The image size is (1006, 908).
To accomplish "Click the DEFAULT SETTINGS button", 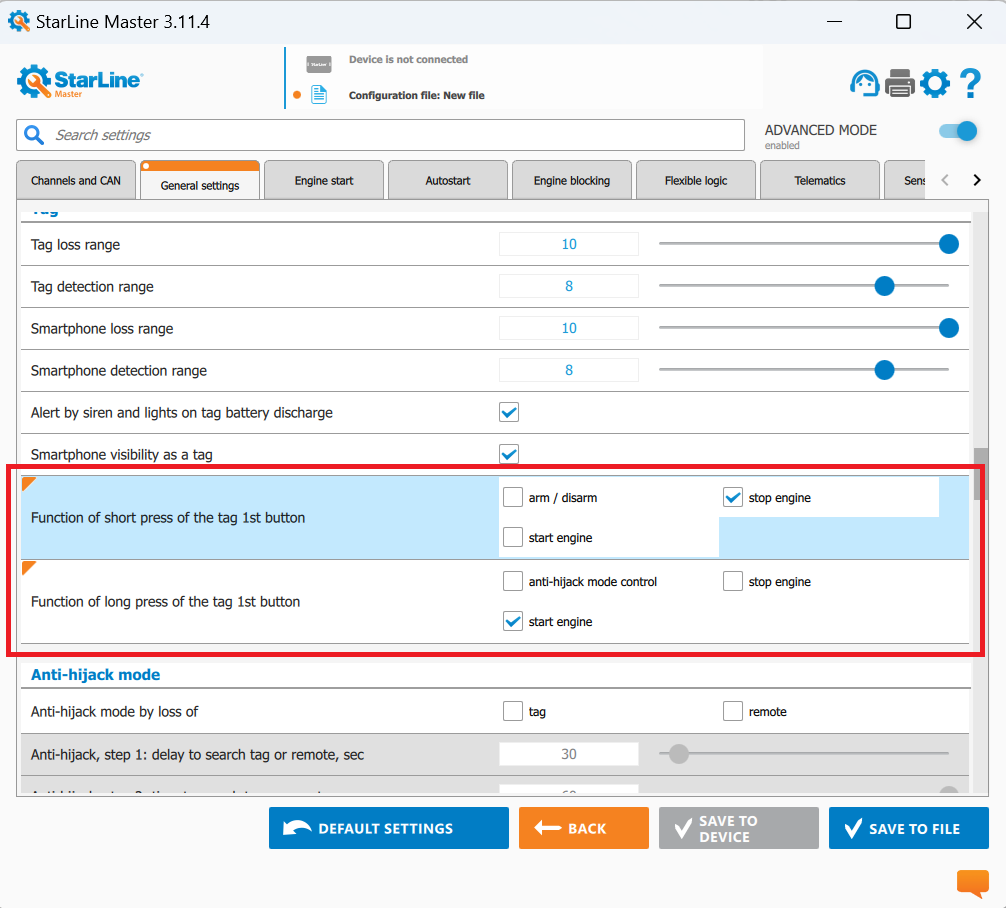I will coord(389,828).
